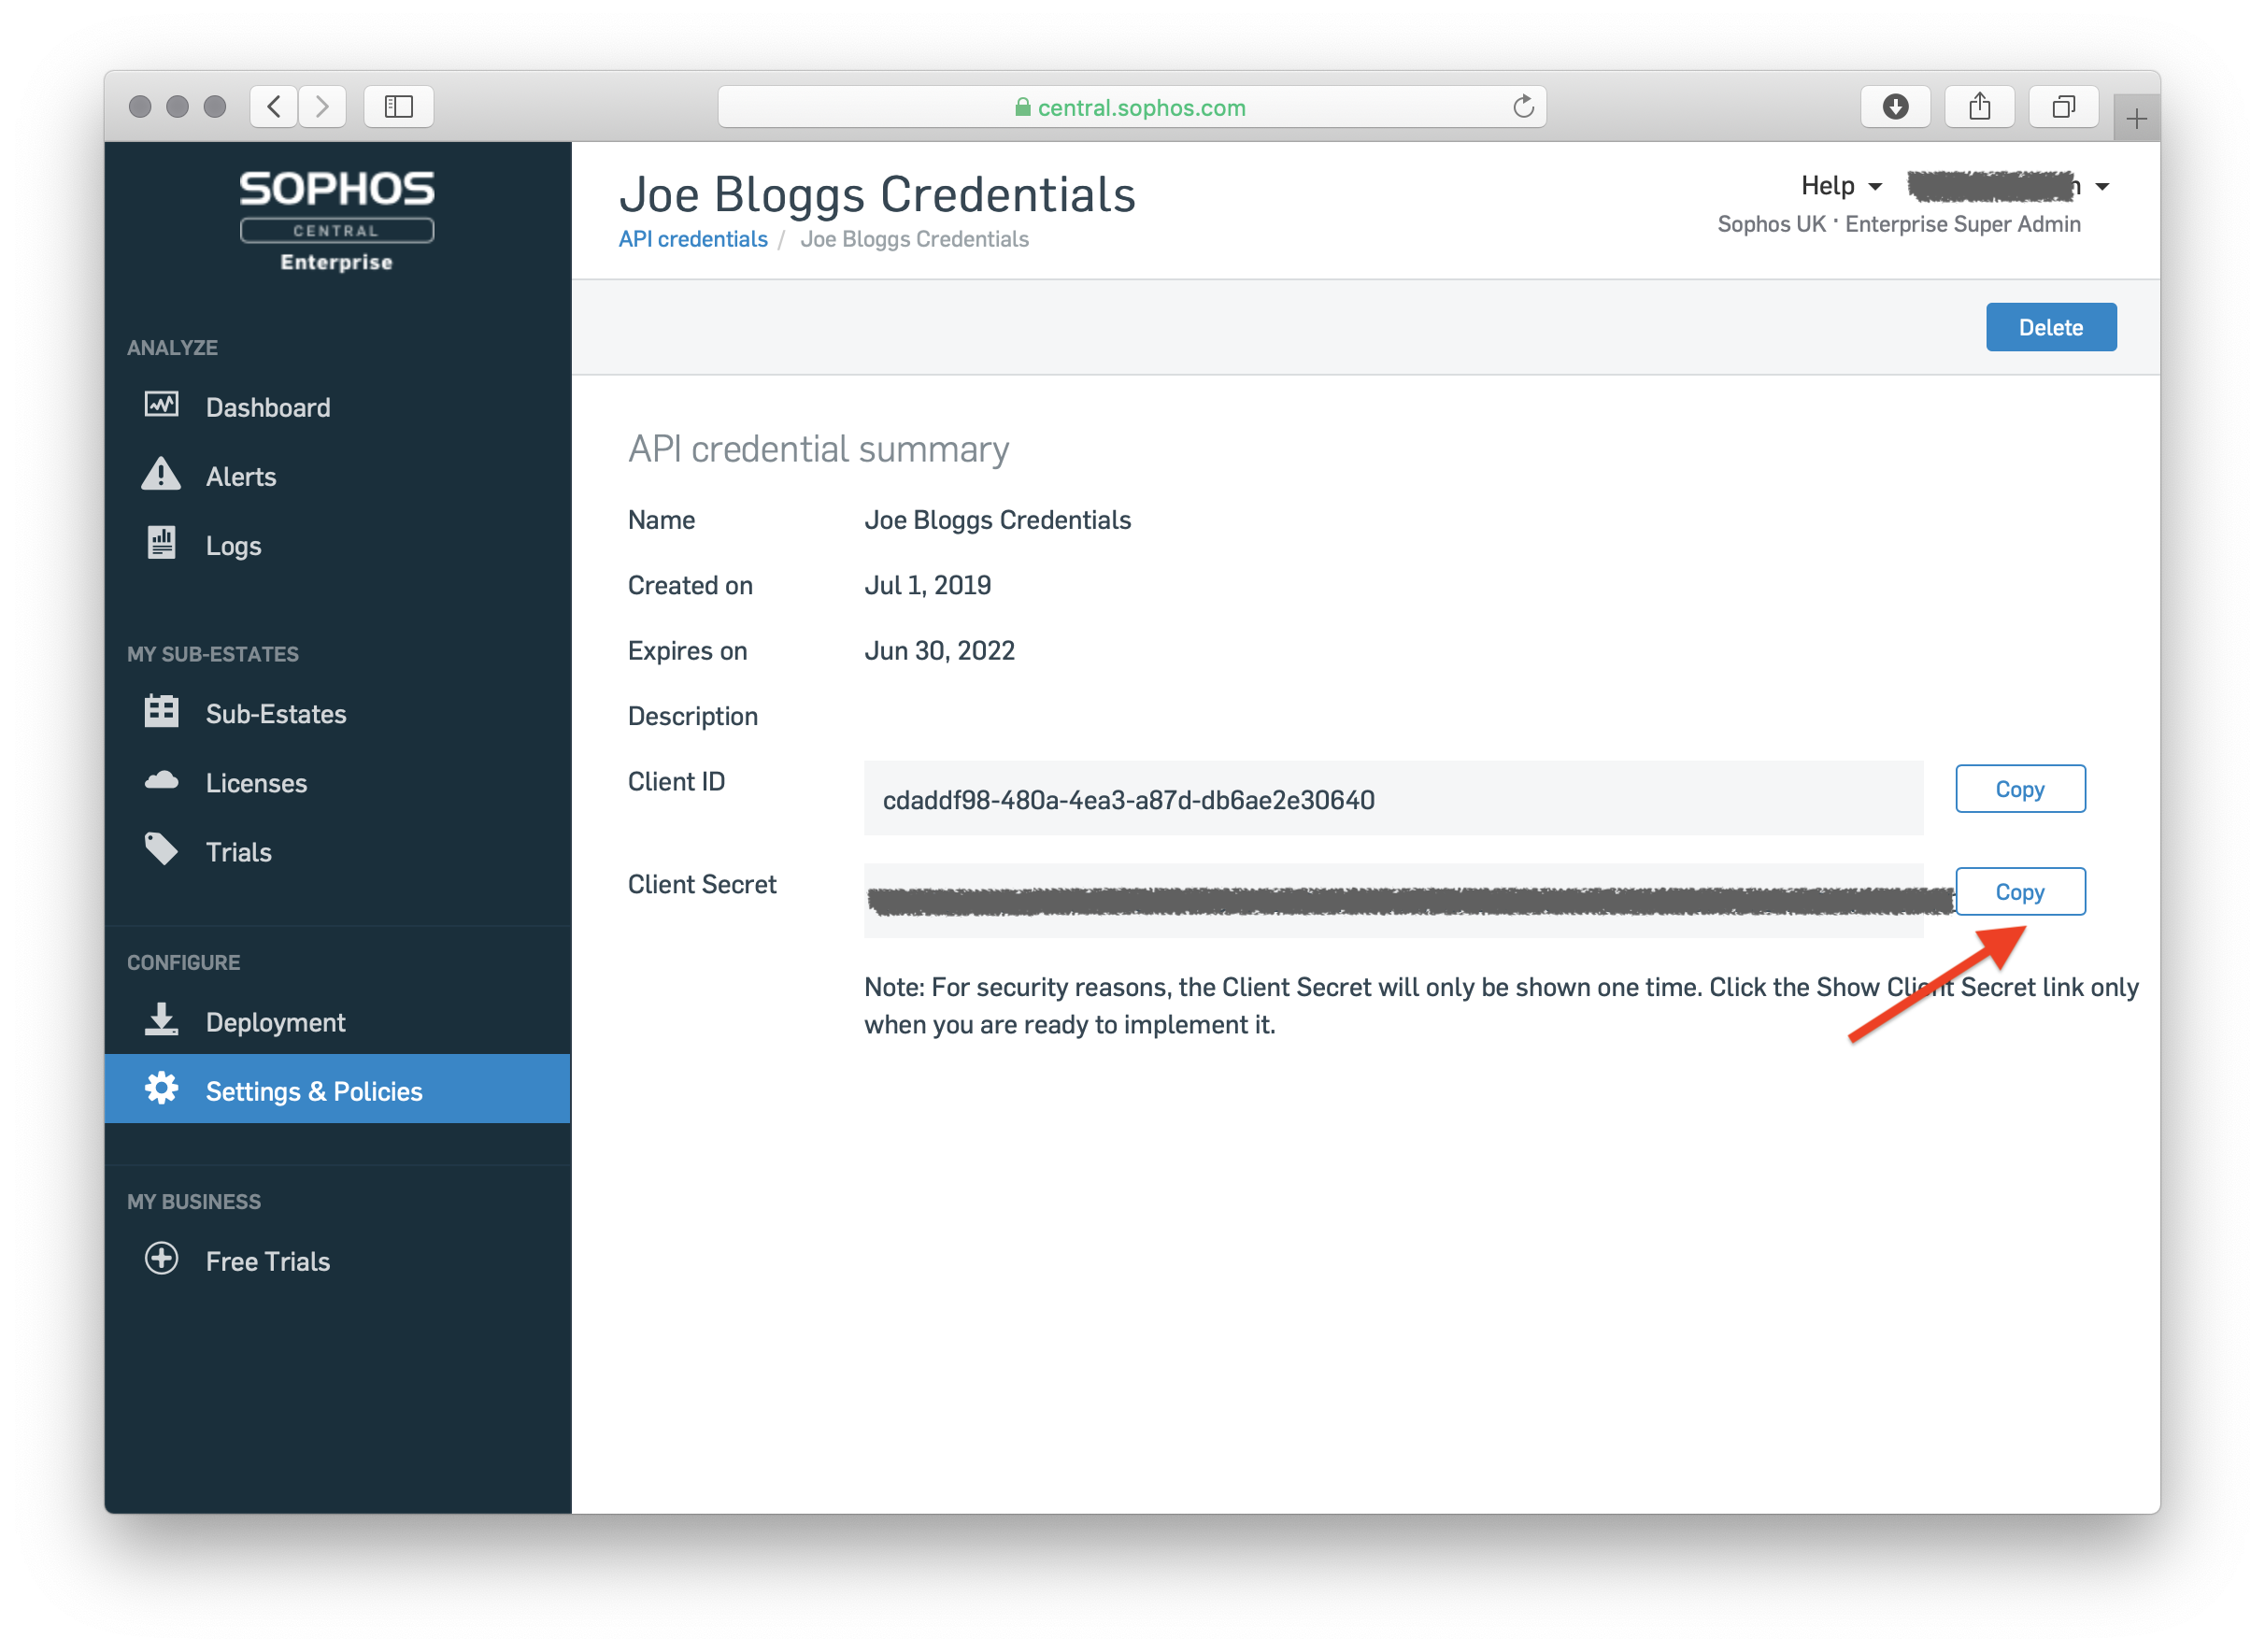Reload the page with refresh icon
Image resolution: width=2265 pixels, height=1652 pixels.
(x=1524, y=106)
